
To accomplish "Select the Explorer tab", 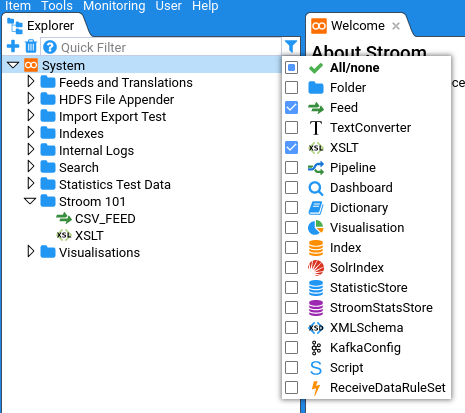I will point(50,26).
